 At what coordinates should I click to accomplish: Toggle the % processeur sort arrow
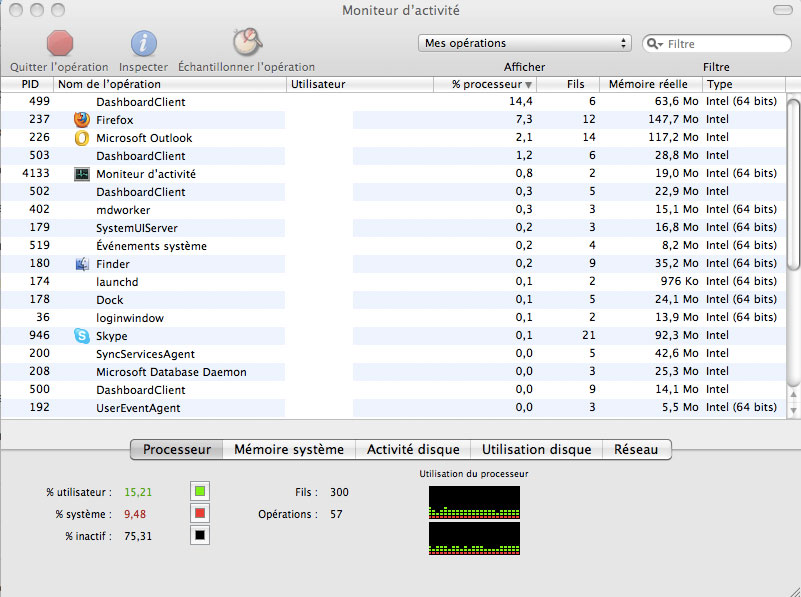coord(528,85)
